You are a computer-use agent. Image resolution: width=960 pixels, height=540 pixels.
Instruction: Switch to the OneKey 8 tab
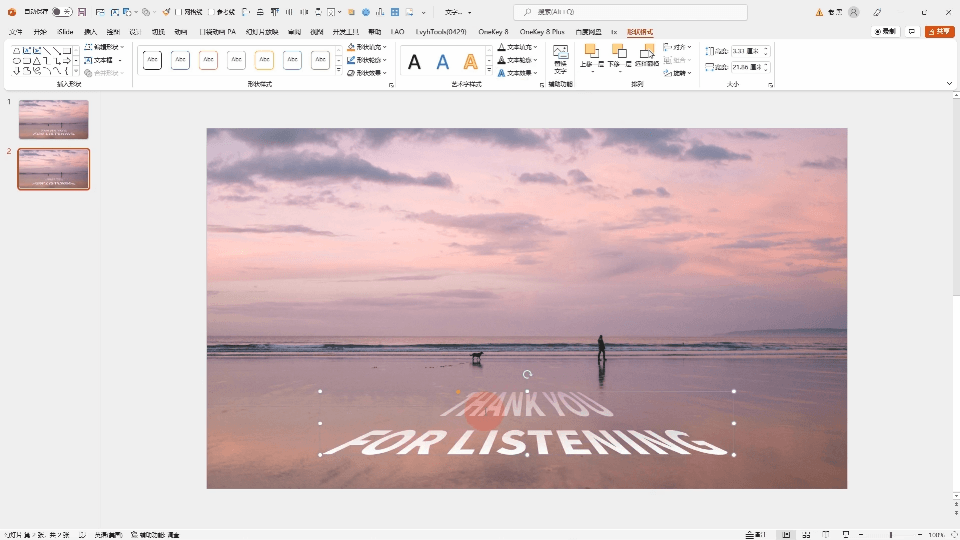(493, 32)
